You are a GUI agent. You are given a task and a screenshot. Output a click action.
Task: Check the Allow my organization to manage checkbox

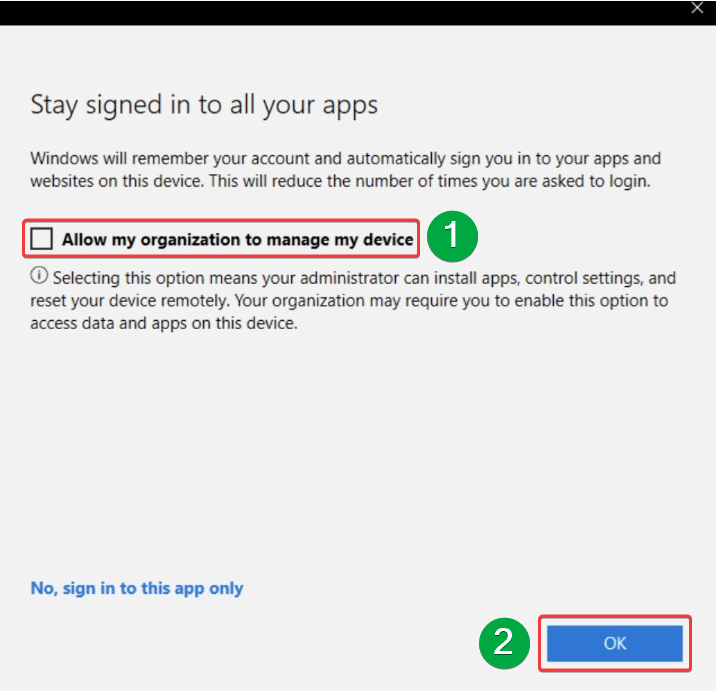coord(41,239)
